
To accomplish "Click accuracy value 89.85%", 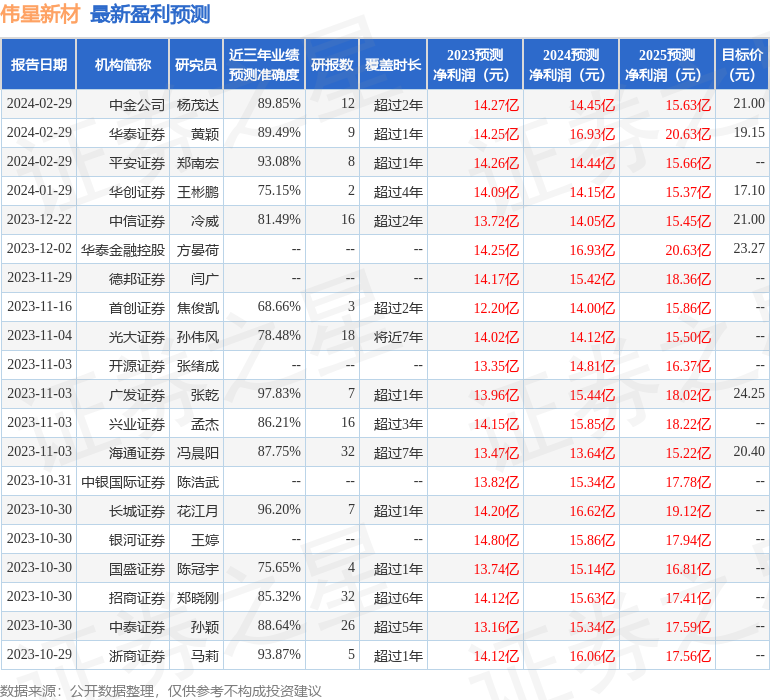I will tap(279, 104).
